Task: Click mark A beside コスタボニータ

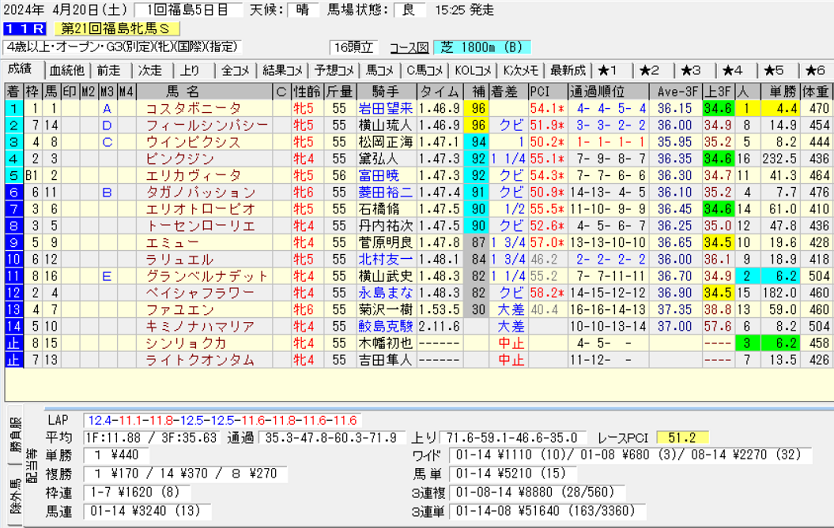Action: pyautogui.click(x=106, y=108)
